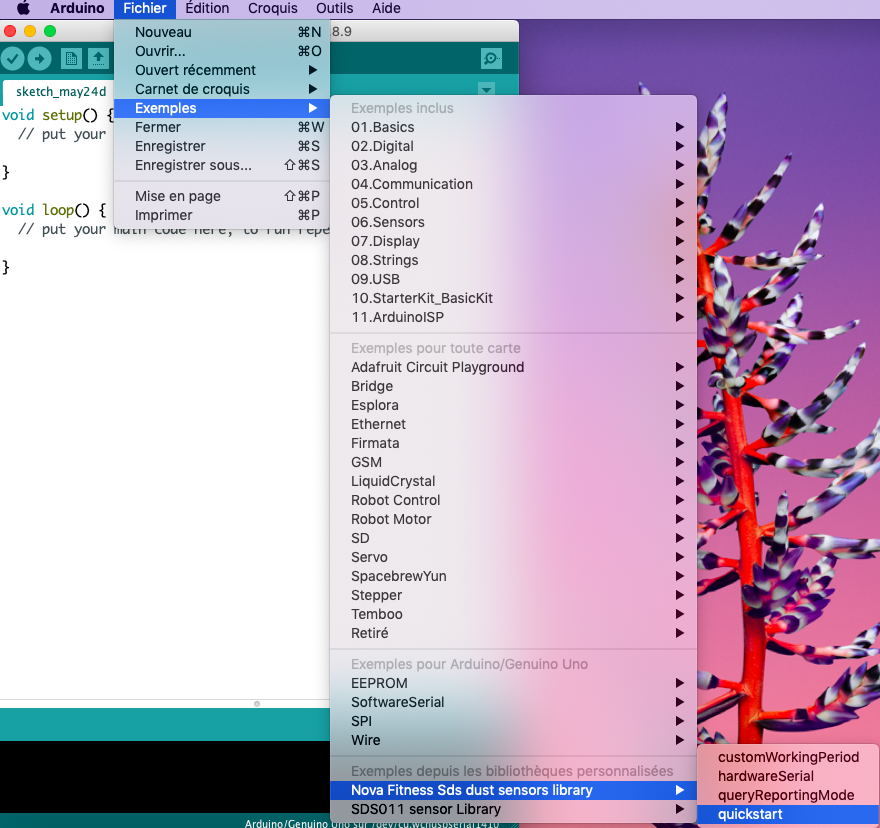Select Nova Fitness Sds dust sensors library
This screenshot has height=828, width=880.
tap(514, 791)
